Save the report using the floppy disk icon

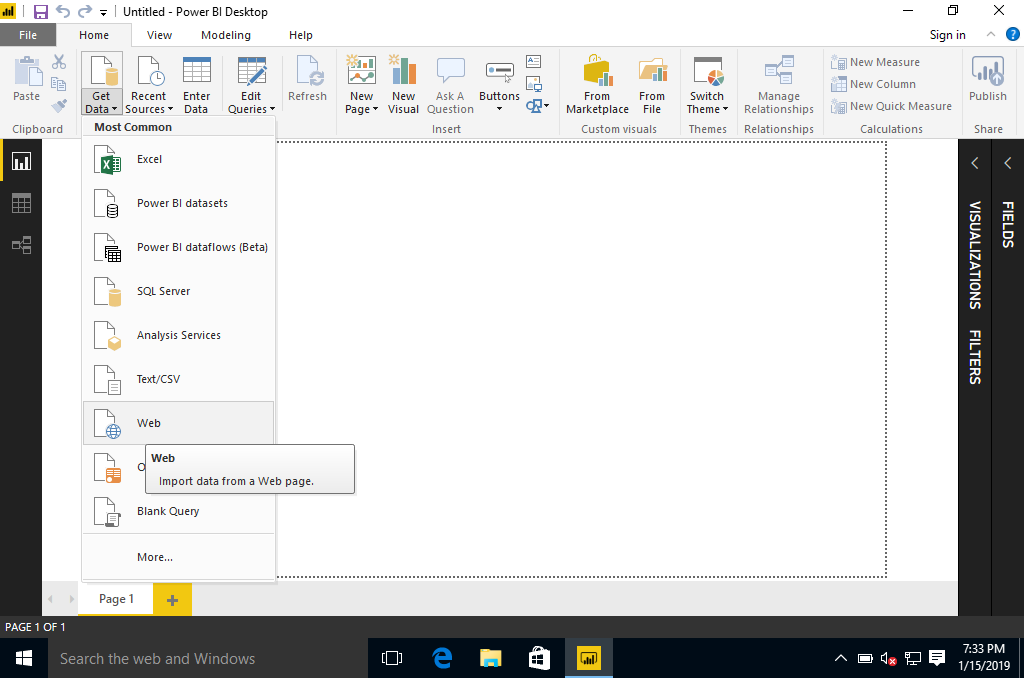pyautogui.click(x=41, y=12)
